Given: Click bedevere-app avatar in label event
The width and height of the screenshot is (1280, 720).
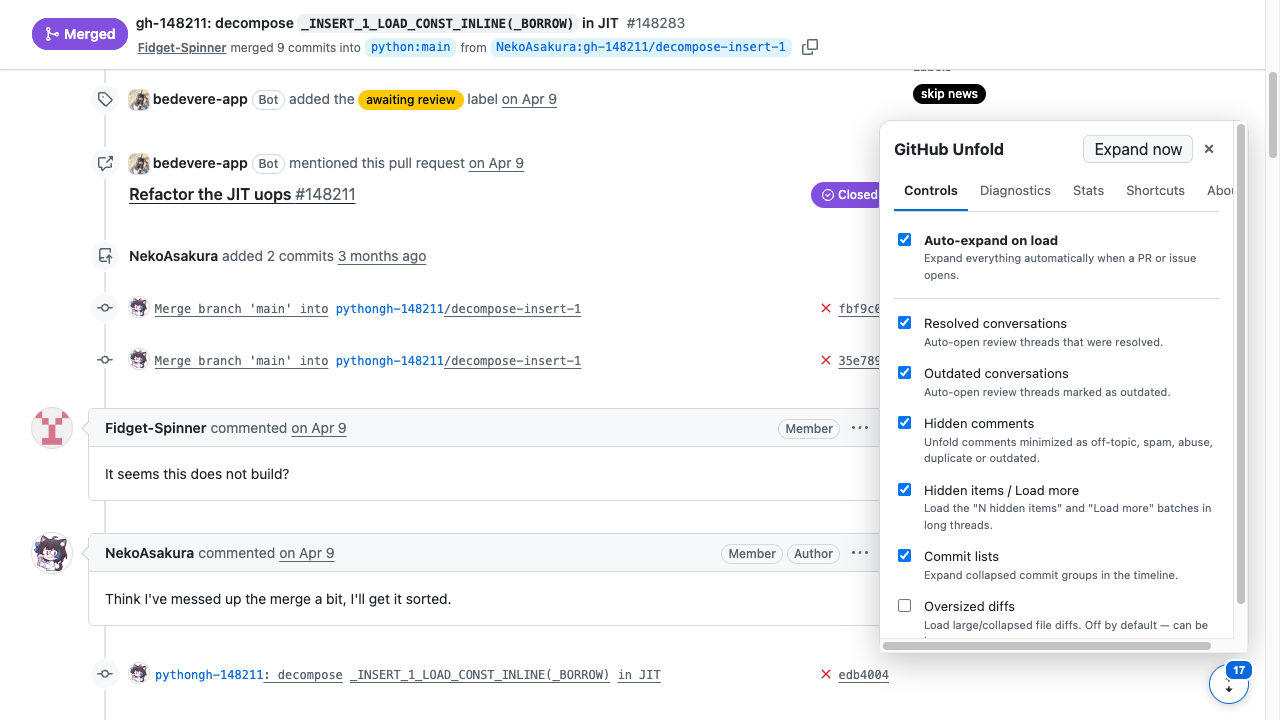Looking at the screenshot, I should pyautogui.click(x=139, y=100).
